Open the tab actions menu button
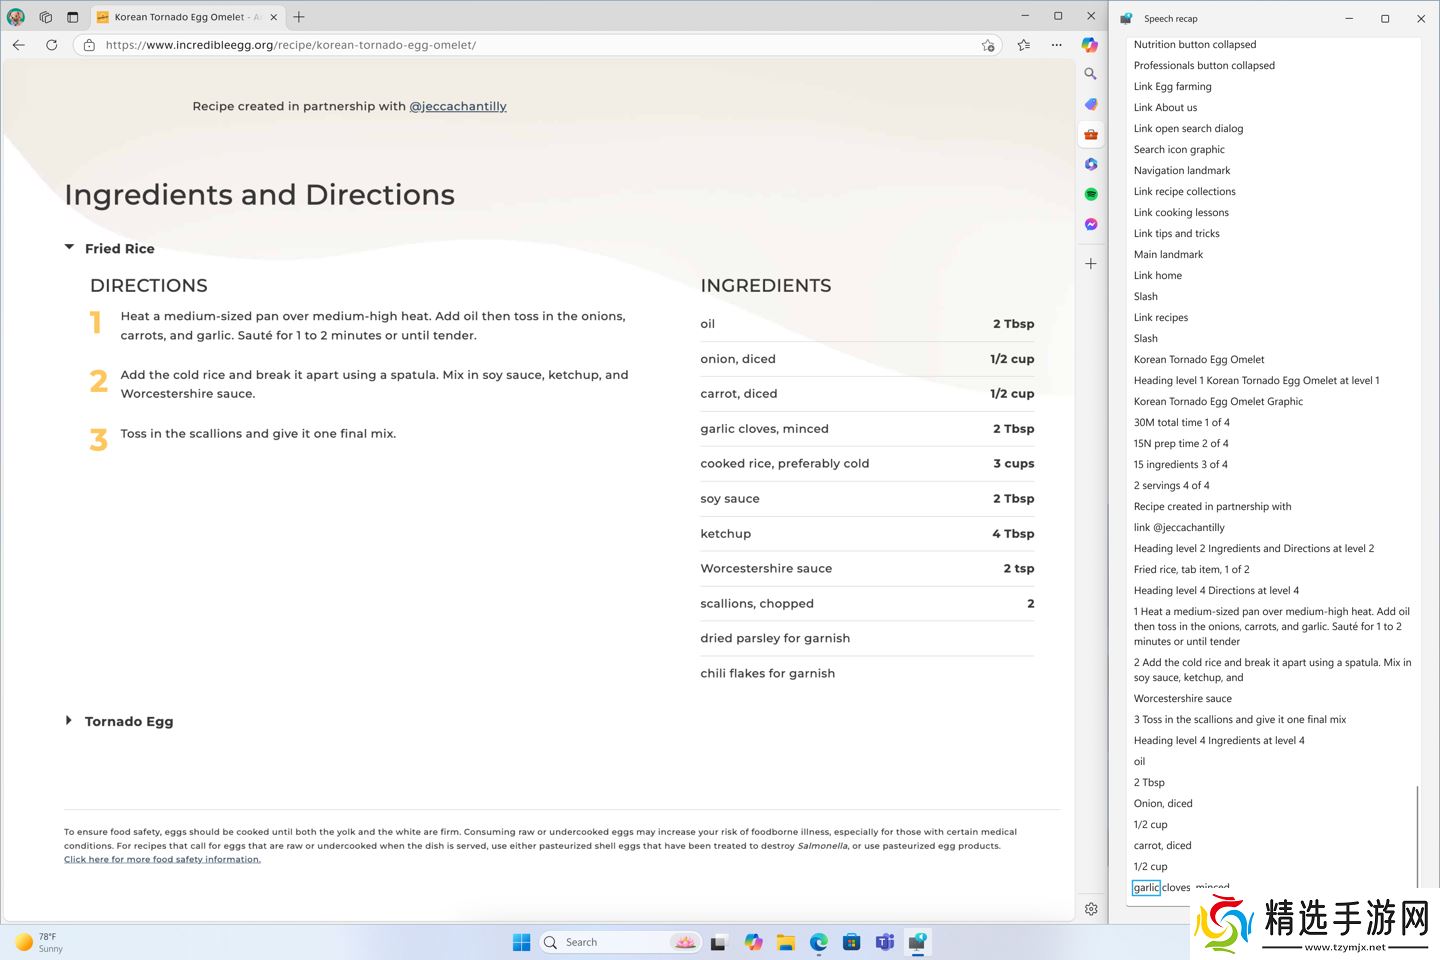This screenshot has width=1440, height=960. pyautogui.click(x=72, y=17)
